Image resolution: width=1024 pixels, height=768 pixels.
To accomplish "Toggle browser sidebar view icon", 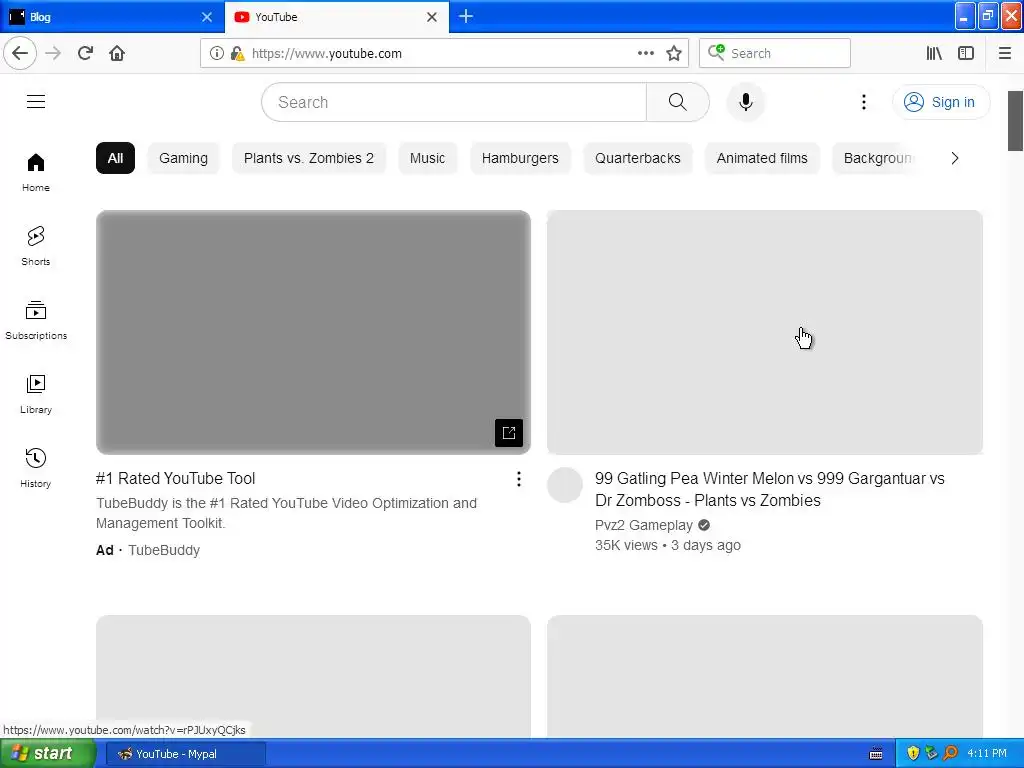I will click(x=966, y=54).
